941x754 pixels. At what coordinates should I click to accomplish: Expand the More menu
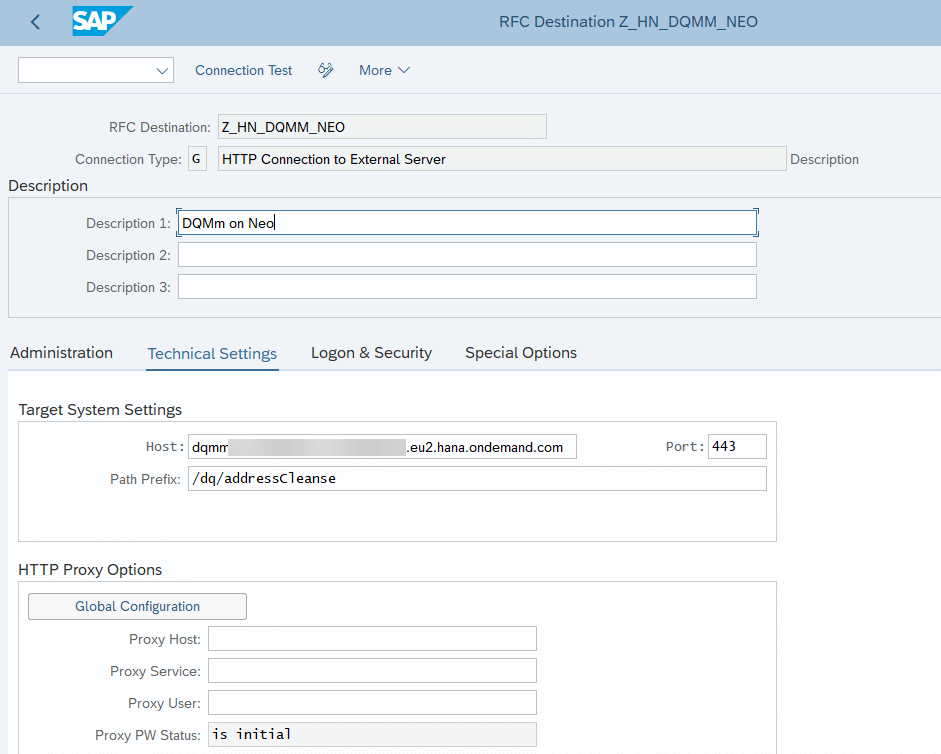tap(385, 70)
